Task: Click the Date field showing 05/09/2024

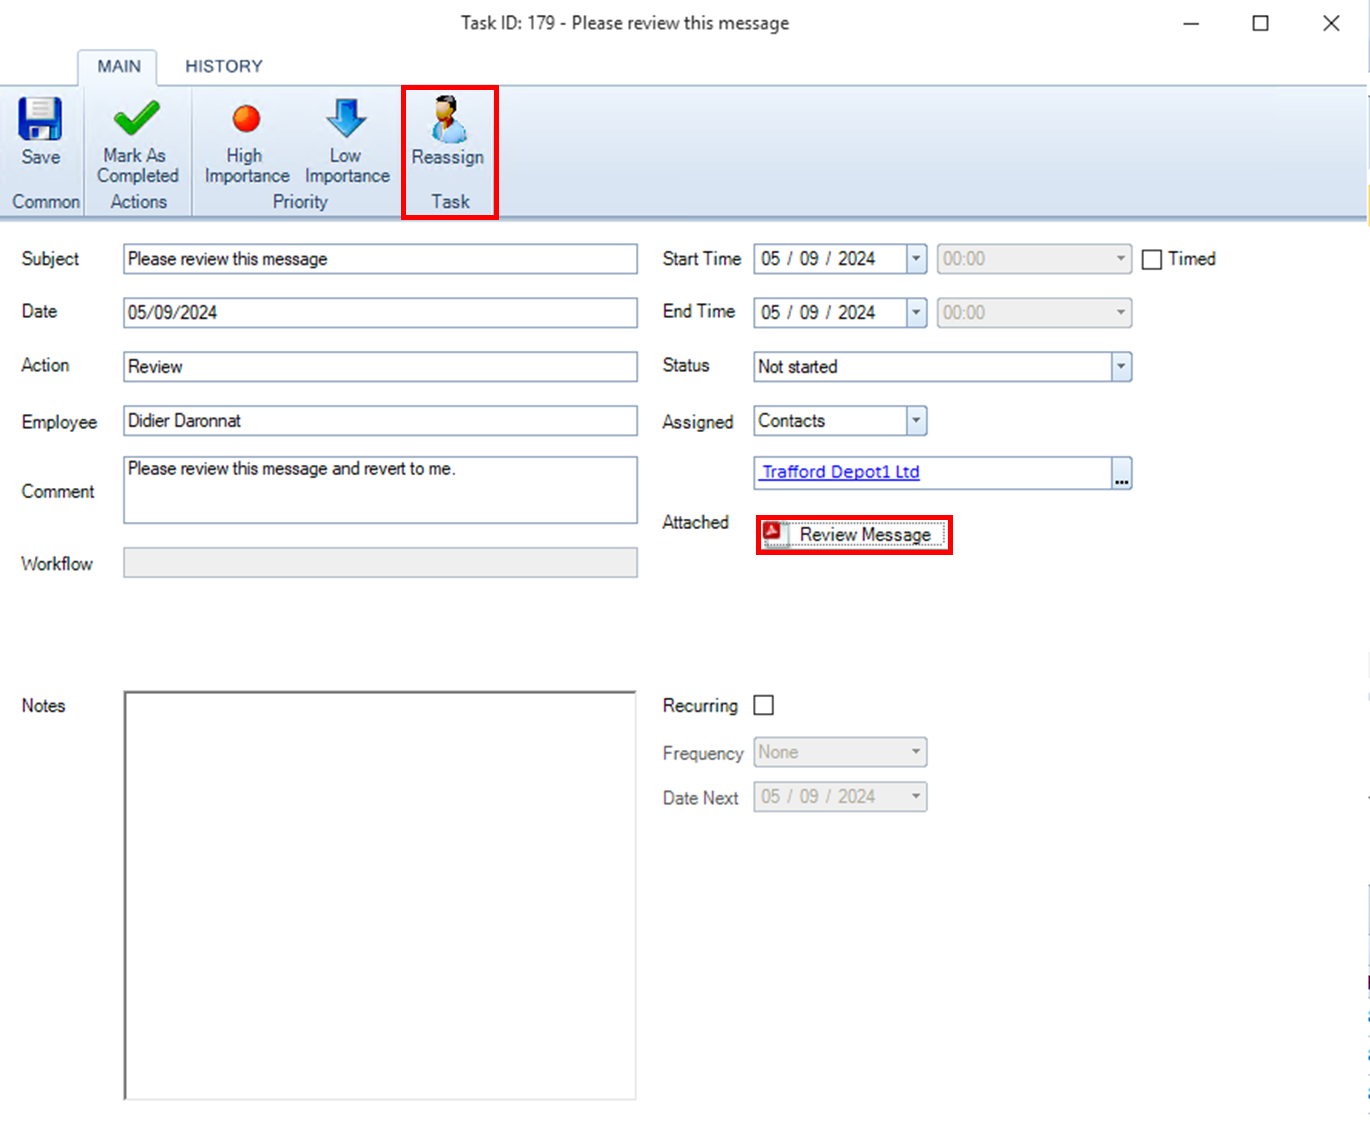Action: 380,313
